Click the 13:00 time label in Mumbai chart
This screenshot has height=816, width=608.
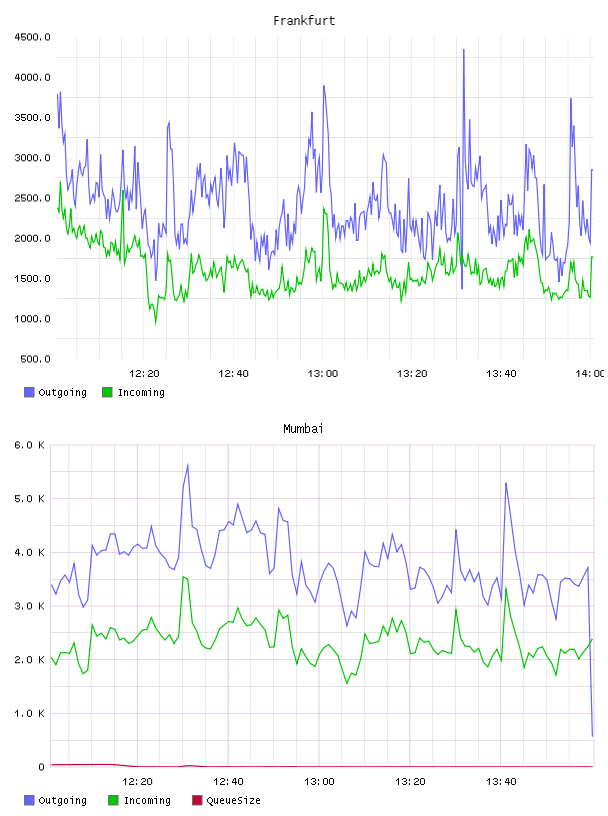coord(319,782)
